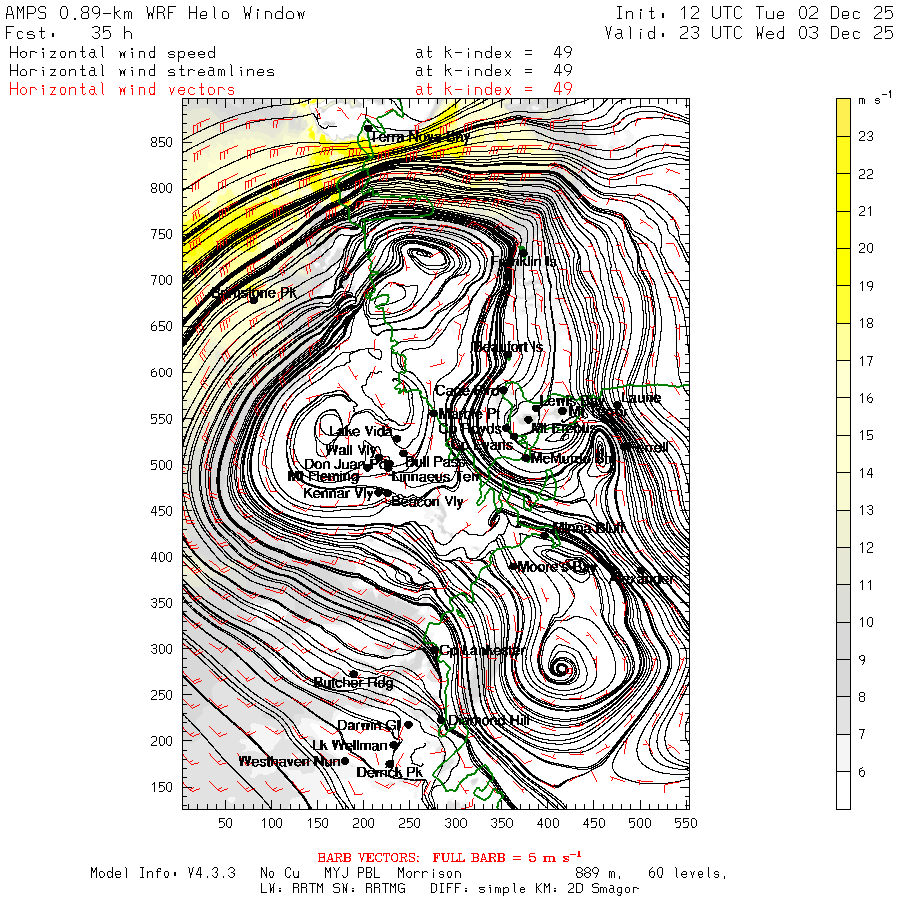The image size is (900, 900).
Task: Select the Mt Fleming station label
Action: [x=323, y=476]
